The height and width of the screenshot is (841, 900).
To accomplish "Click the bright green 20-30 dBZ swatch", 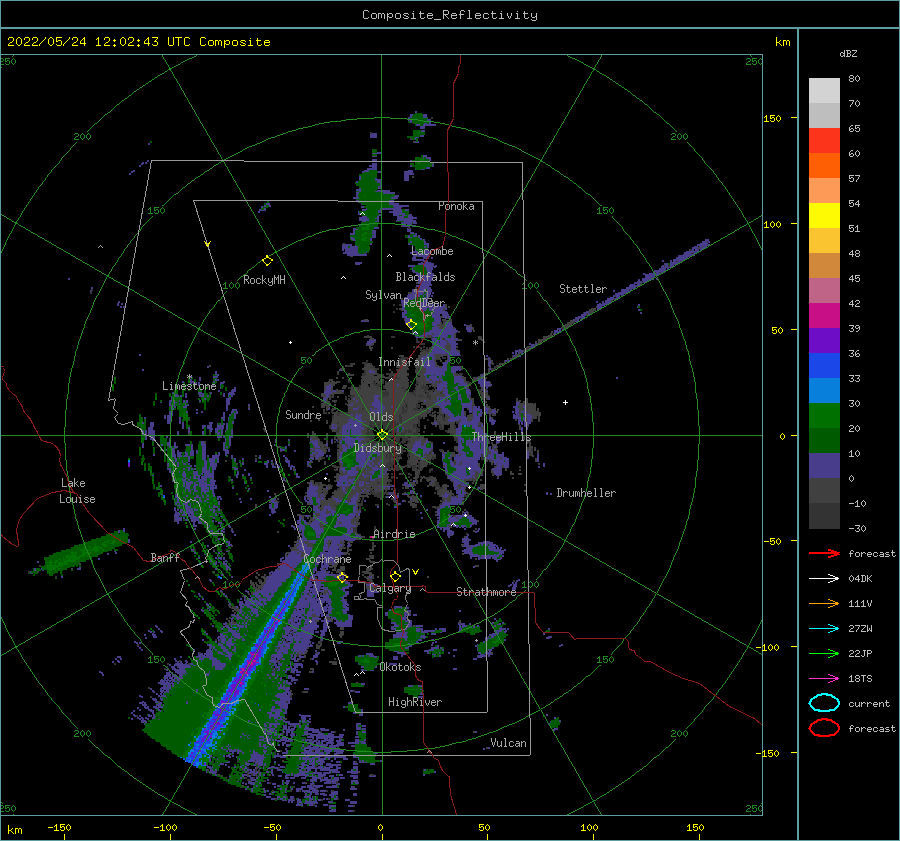I will [x=824, y=416].
